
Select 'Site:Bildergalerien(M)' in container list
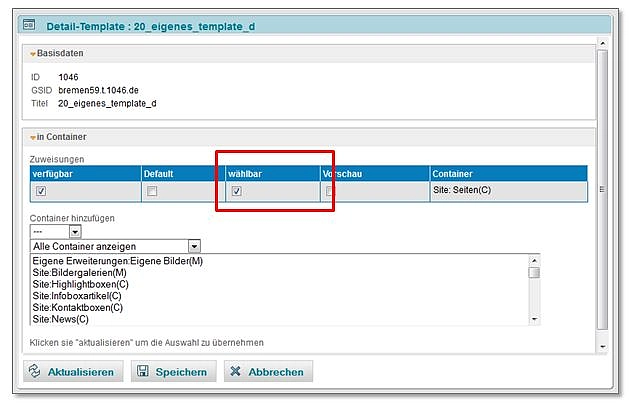[79, 272]
